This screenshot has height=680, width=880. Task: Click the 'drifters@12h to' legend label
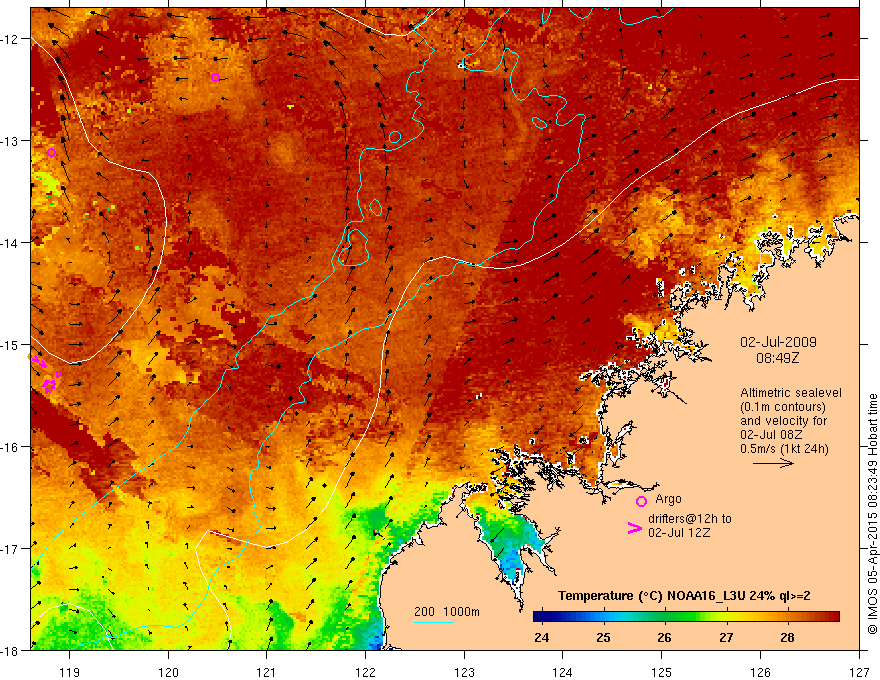point(690,519)
